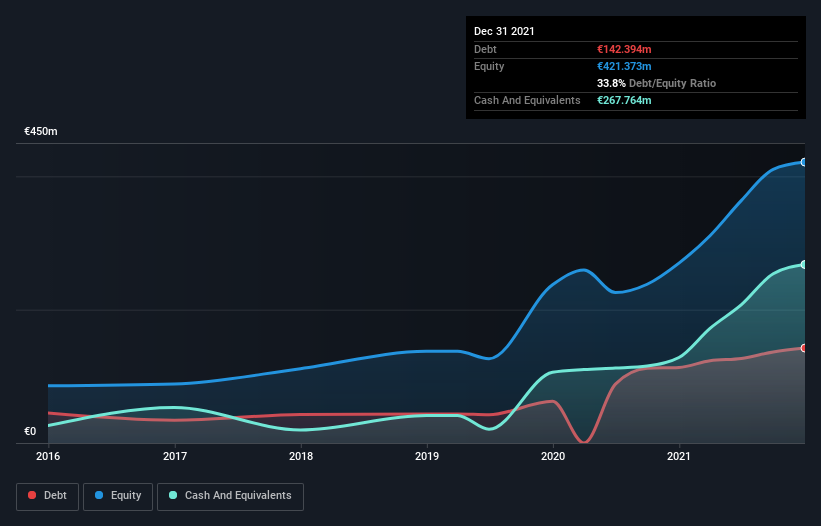Select the 2021 x-axis label
The height and width of the screenshot is (526, 821).
click(679, 456)
